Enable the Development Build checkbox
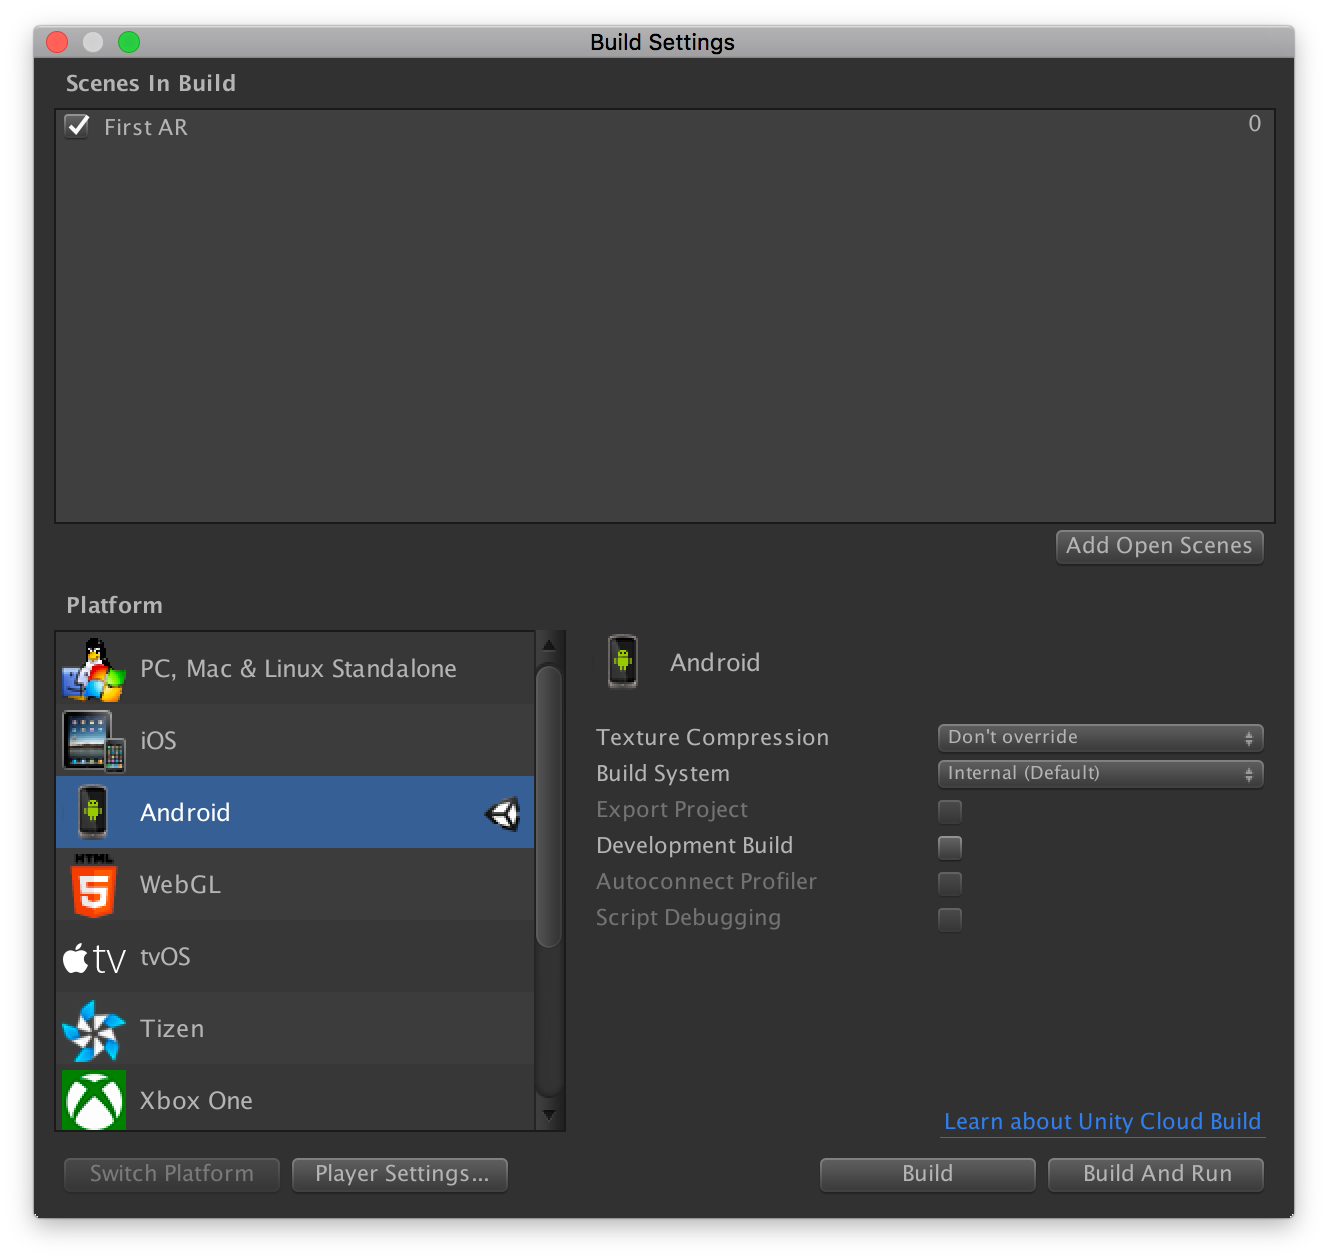Viewport: 1328px width, 1260px height. click(950, 847)
